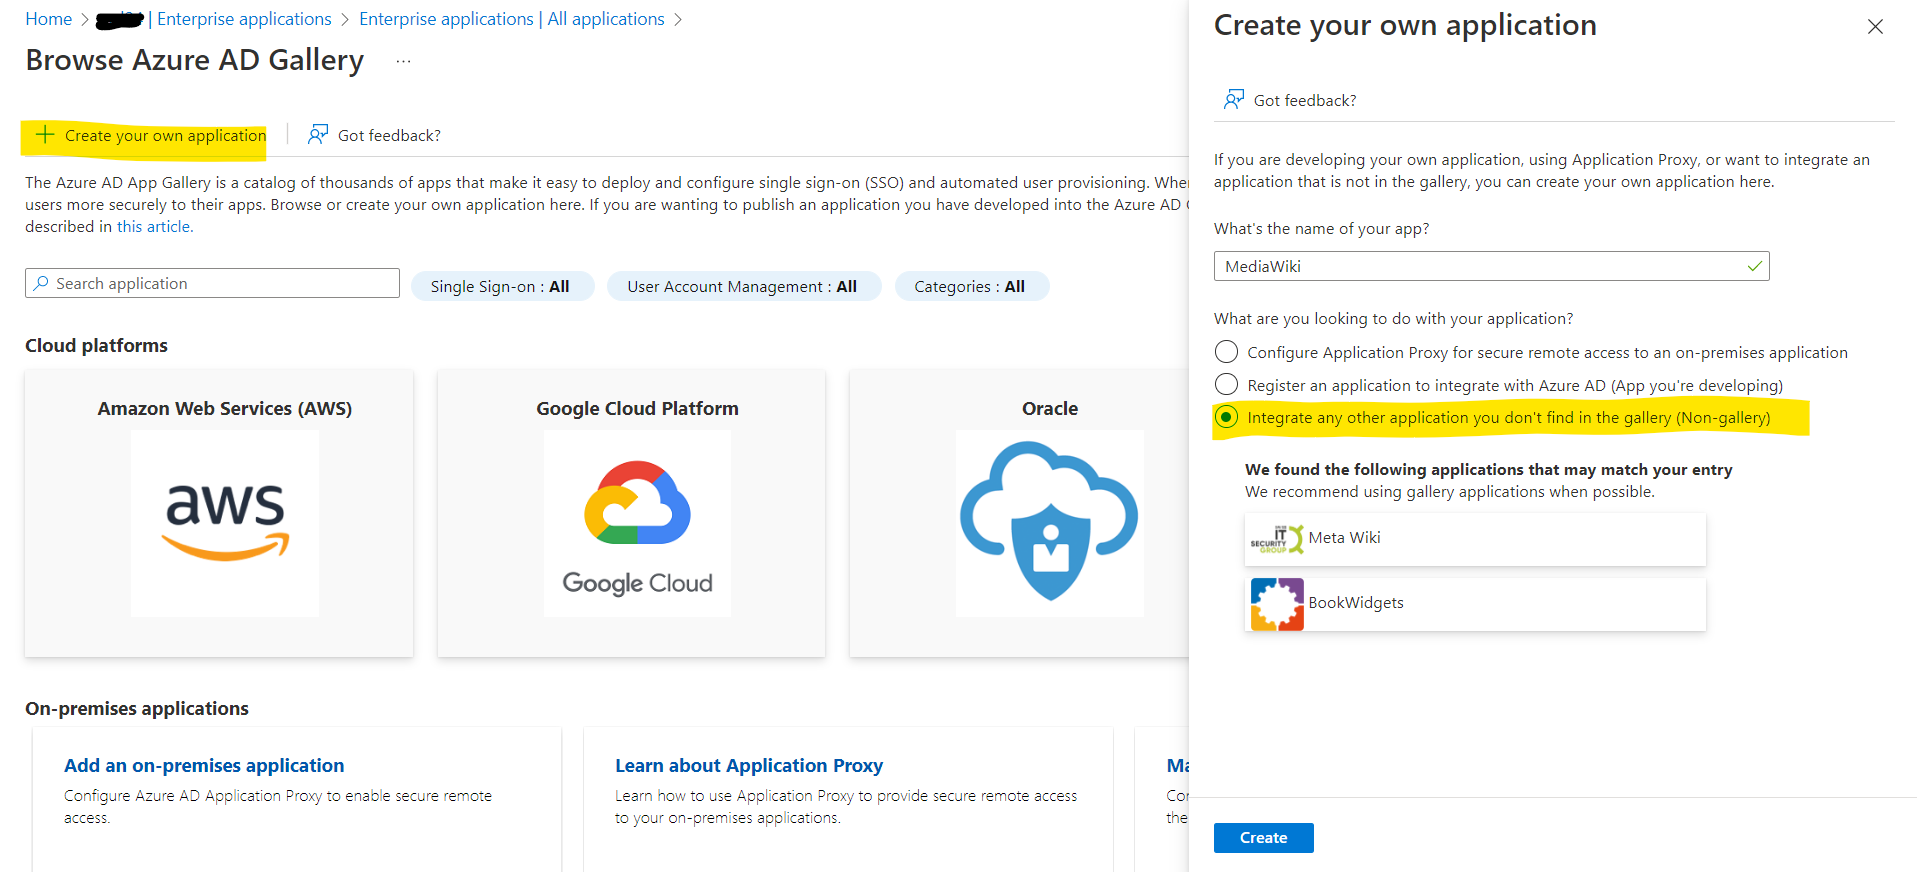The image size is (1917, 872).
Task: Select Configure Application Proxy radio option
Action: point(1226,351)
